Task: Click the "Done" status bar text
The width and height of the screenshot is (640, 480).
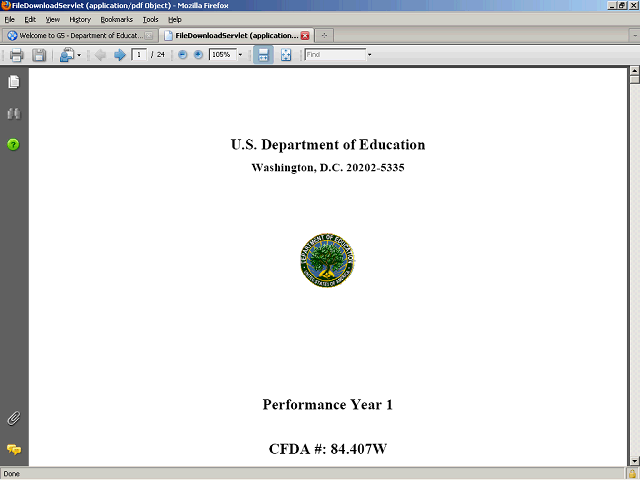Action: (x=11, y=474)
